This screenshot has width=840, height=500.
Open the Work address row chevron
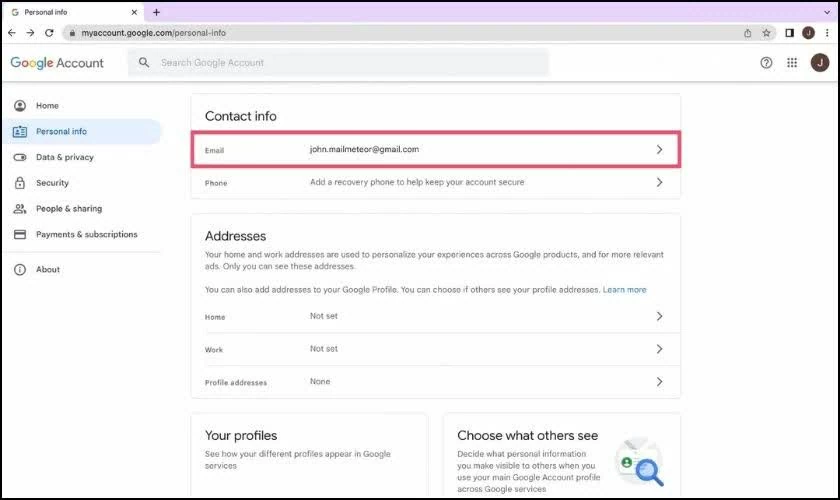[659, 349]
